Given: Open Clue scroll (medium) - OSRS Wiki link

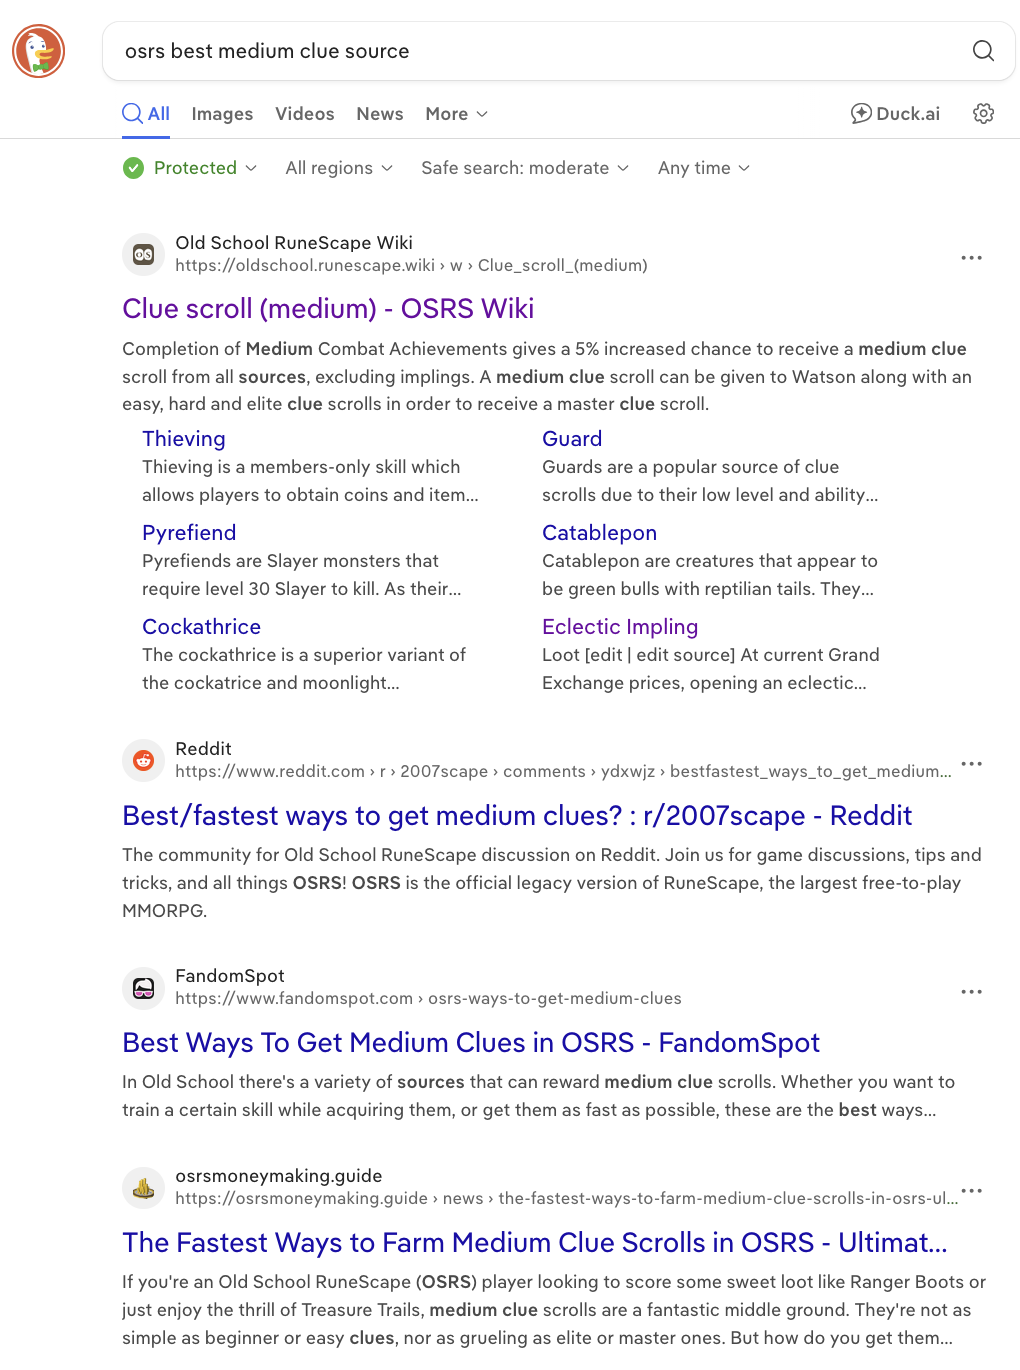Looking at the screenshot, I should point(328,309).
